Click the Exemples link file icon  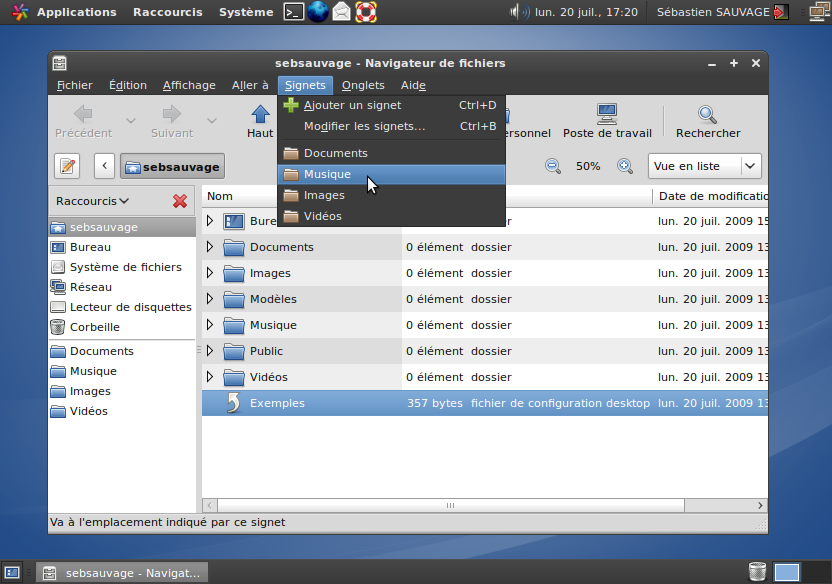click(x=233, y=403)
